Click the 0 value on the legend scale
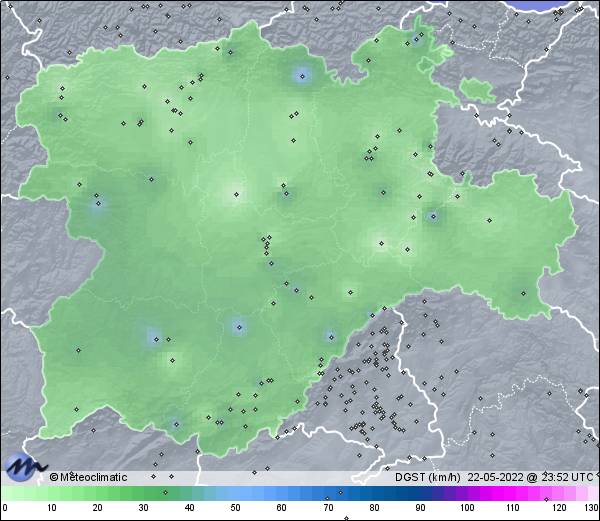The height and width of the screenshot is (521, 600). coord(5,509)
